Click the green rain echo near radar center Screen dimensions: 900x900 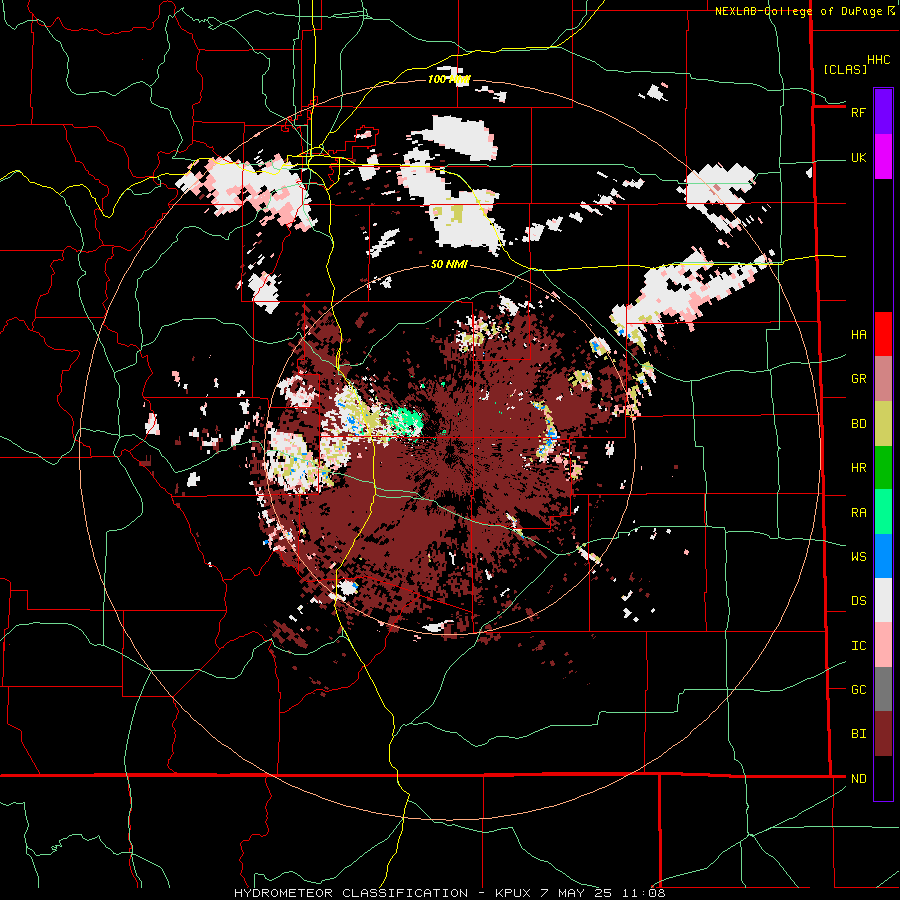(x=405, y=421)
